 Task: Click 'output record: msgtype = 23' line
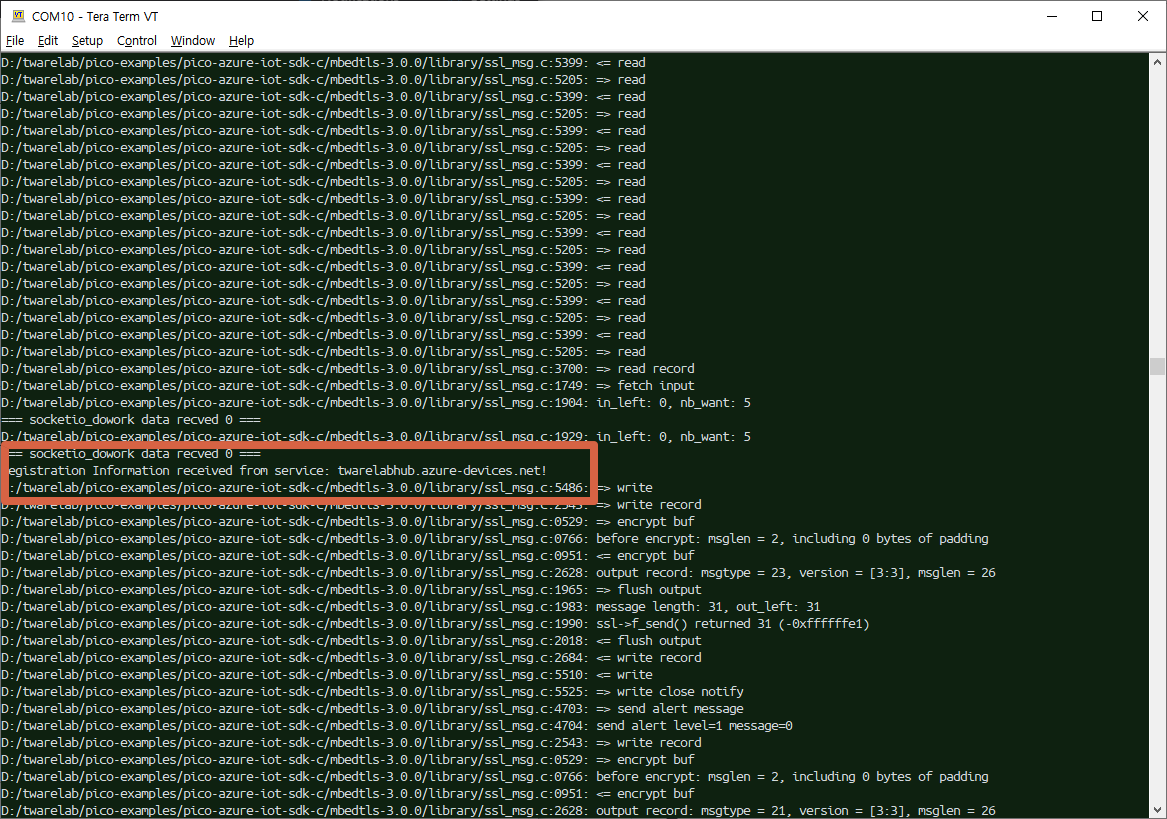pyautogui.click(x=498, y=573)
